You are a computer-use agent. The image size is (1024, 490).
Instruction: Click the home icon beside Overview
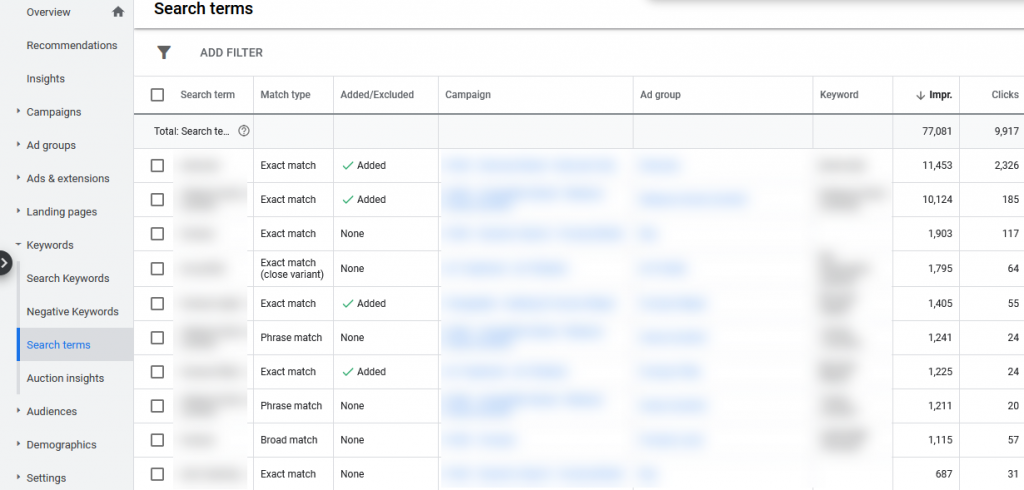[x=118, y=12]
